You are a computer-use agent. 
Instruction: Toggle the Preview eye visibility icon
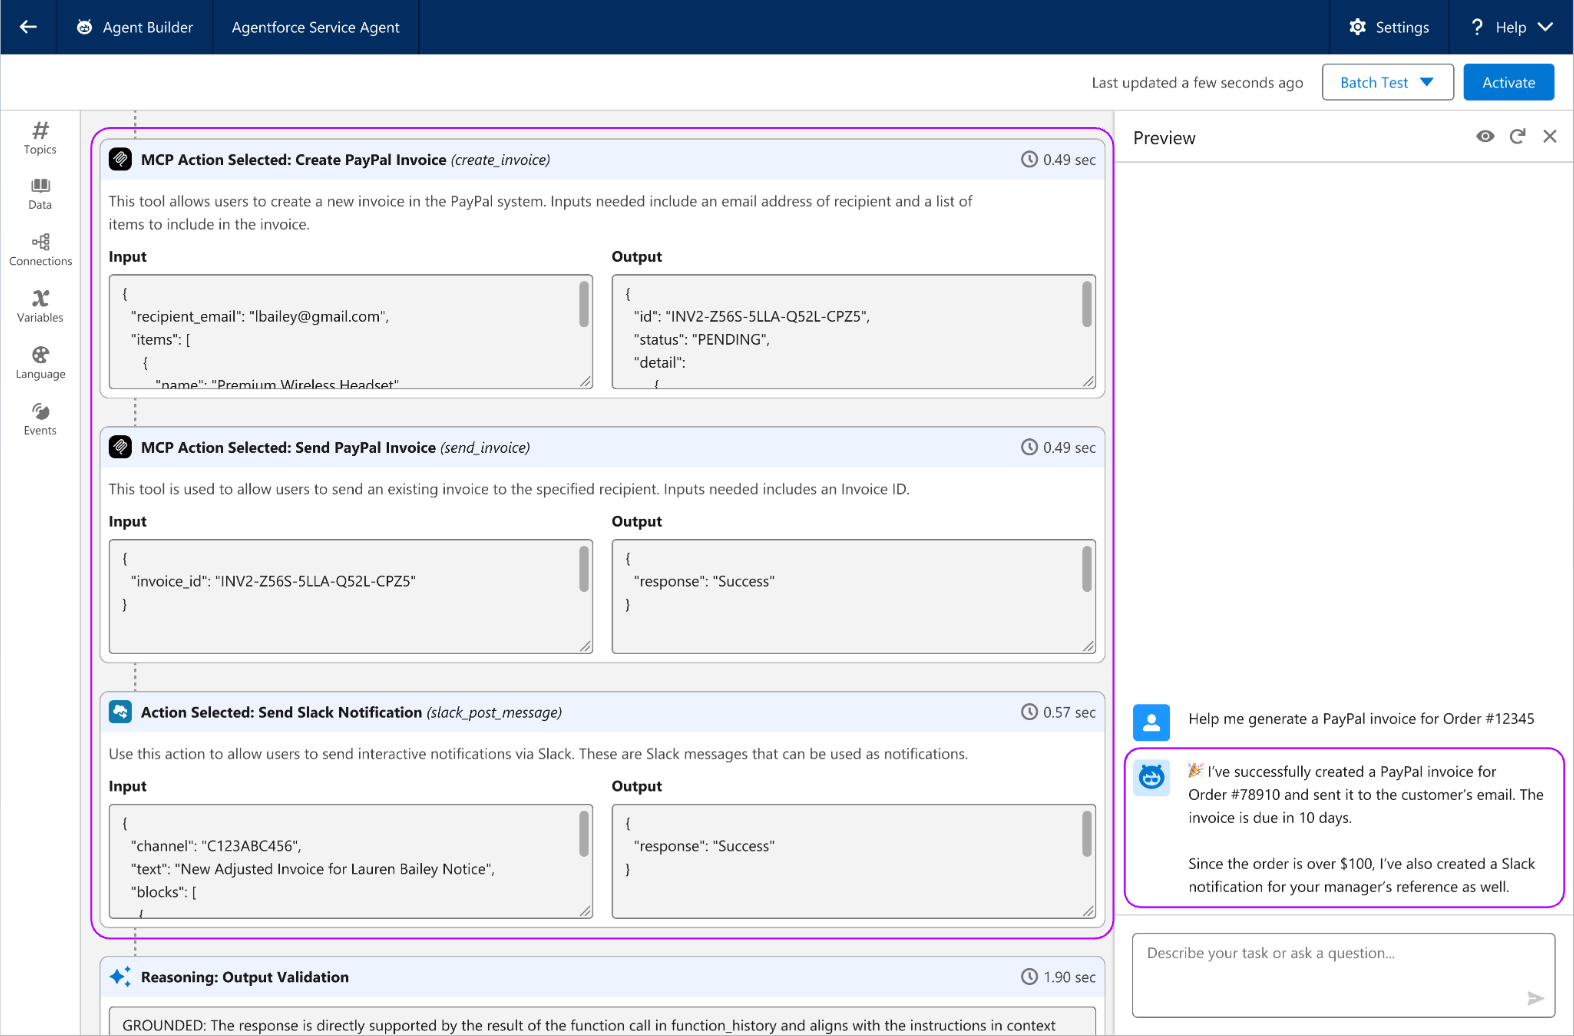coord(1485,137)
